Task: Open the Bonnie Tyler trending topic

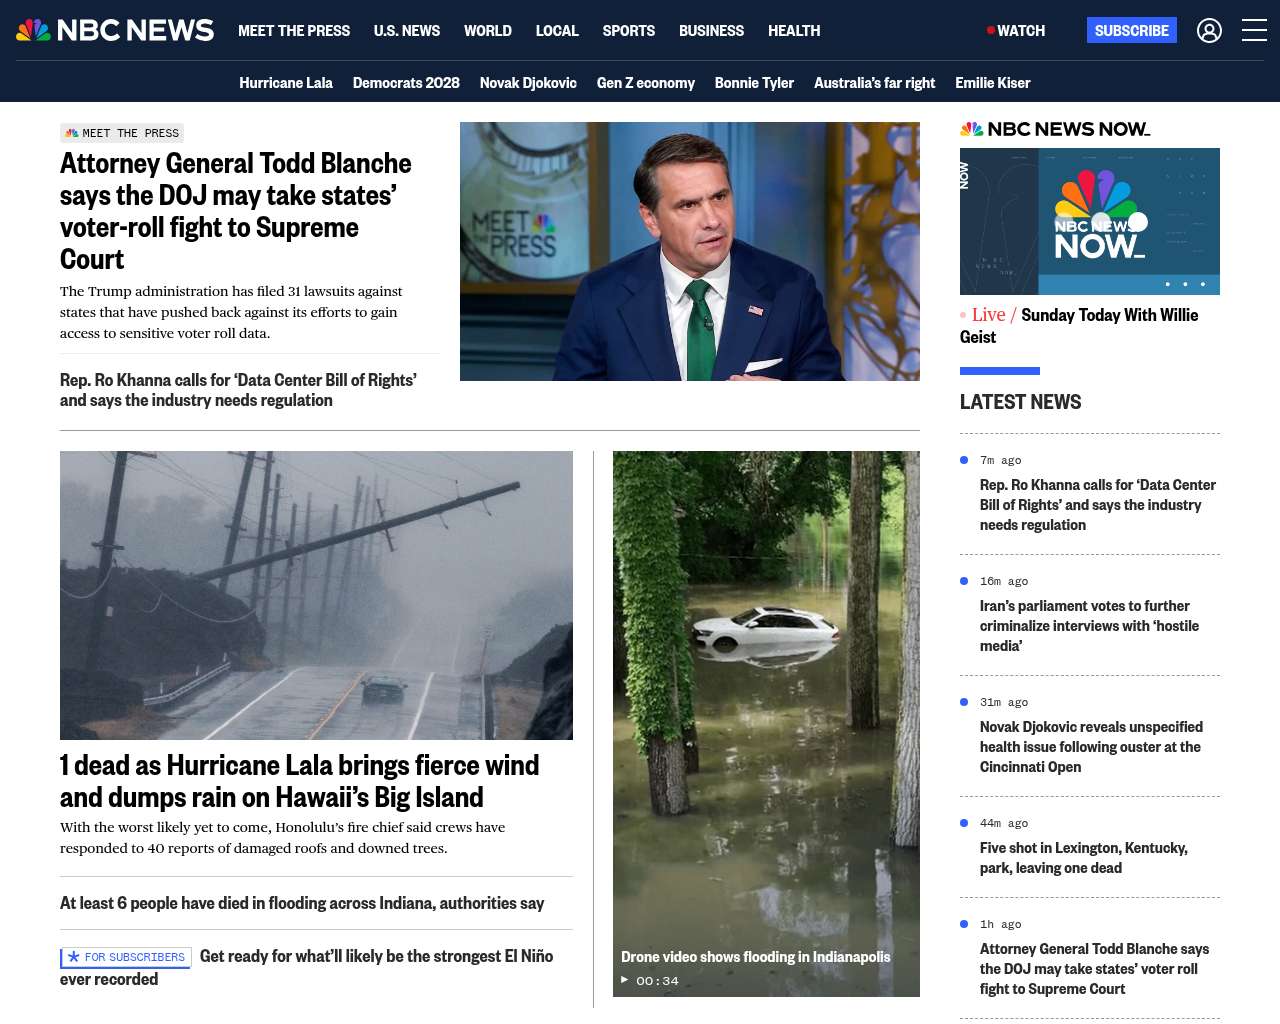Action: click(754, 83)
